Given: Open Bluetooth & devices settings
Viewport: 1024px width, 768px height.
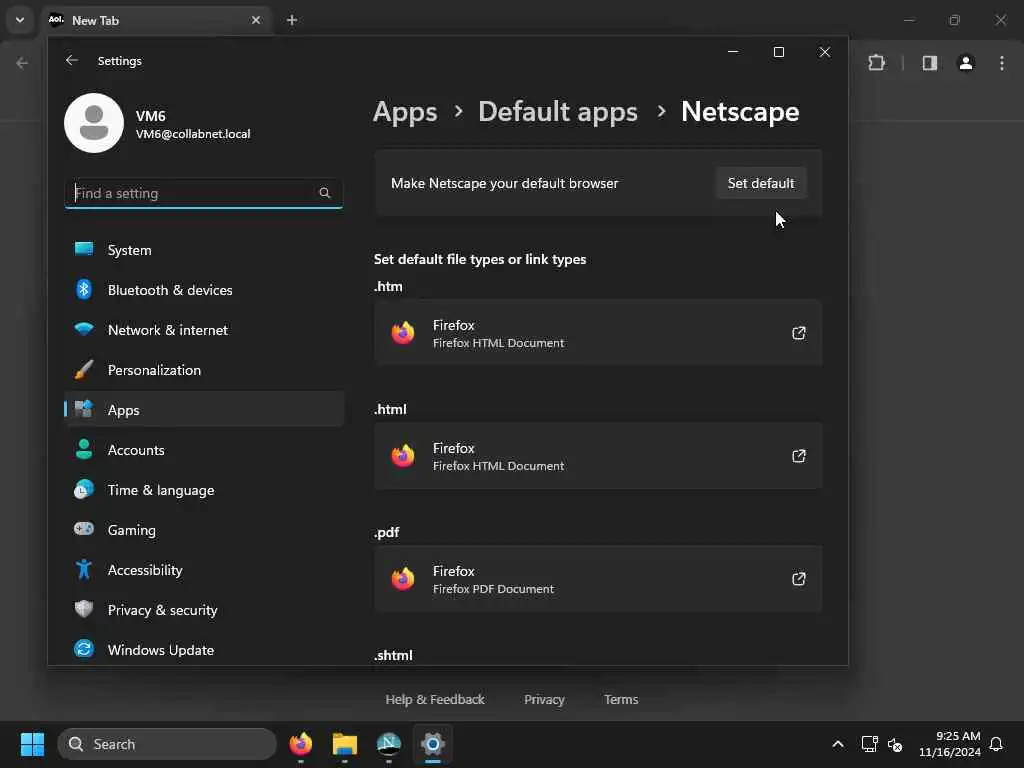Looking at the screenshot, I should pyautogui.click(x=204, y=289).
